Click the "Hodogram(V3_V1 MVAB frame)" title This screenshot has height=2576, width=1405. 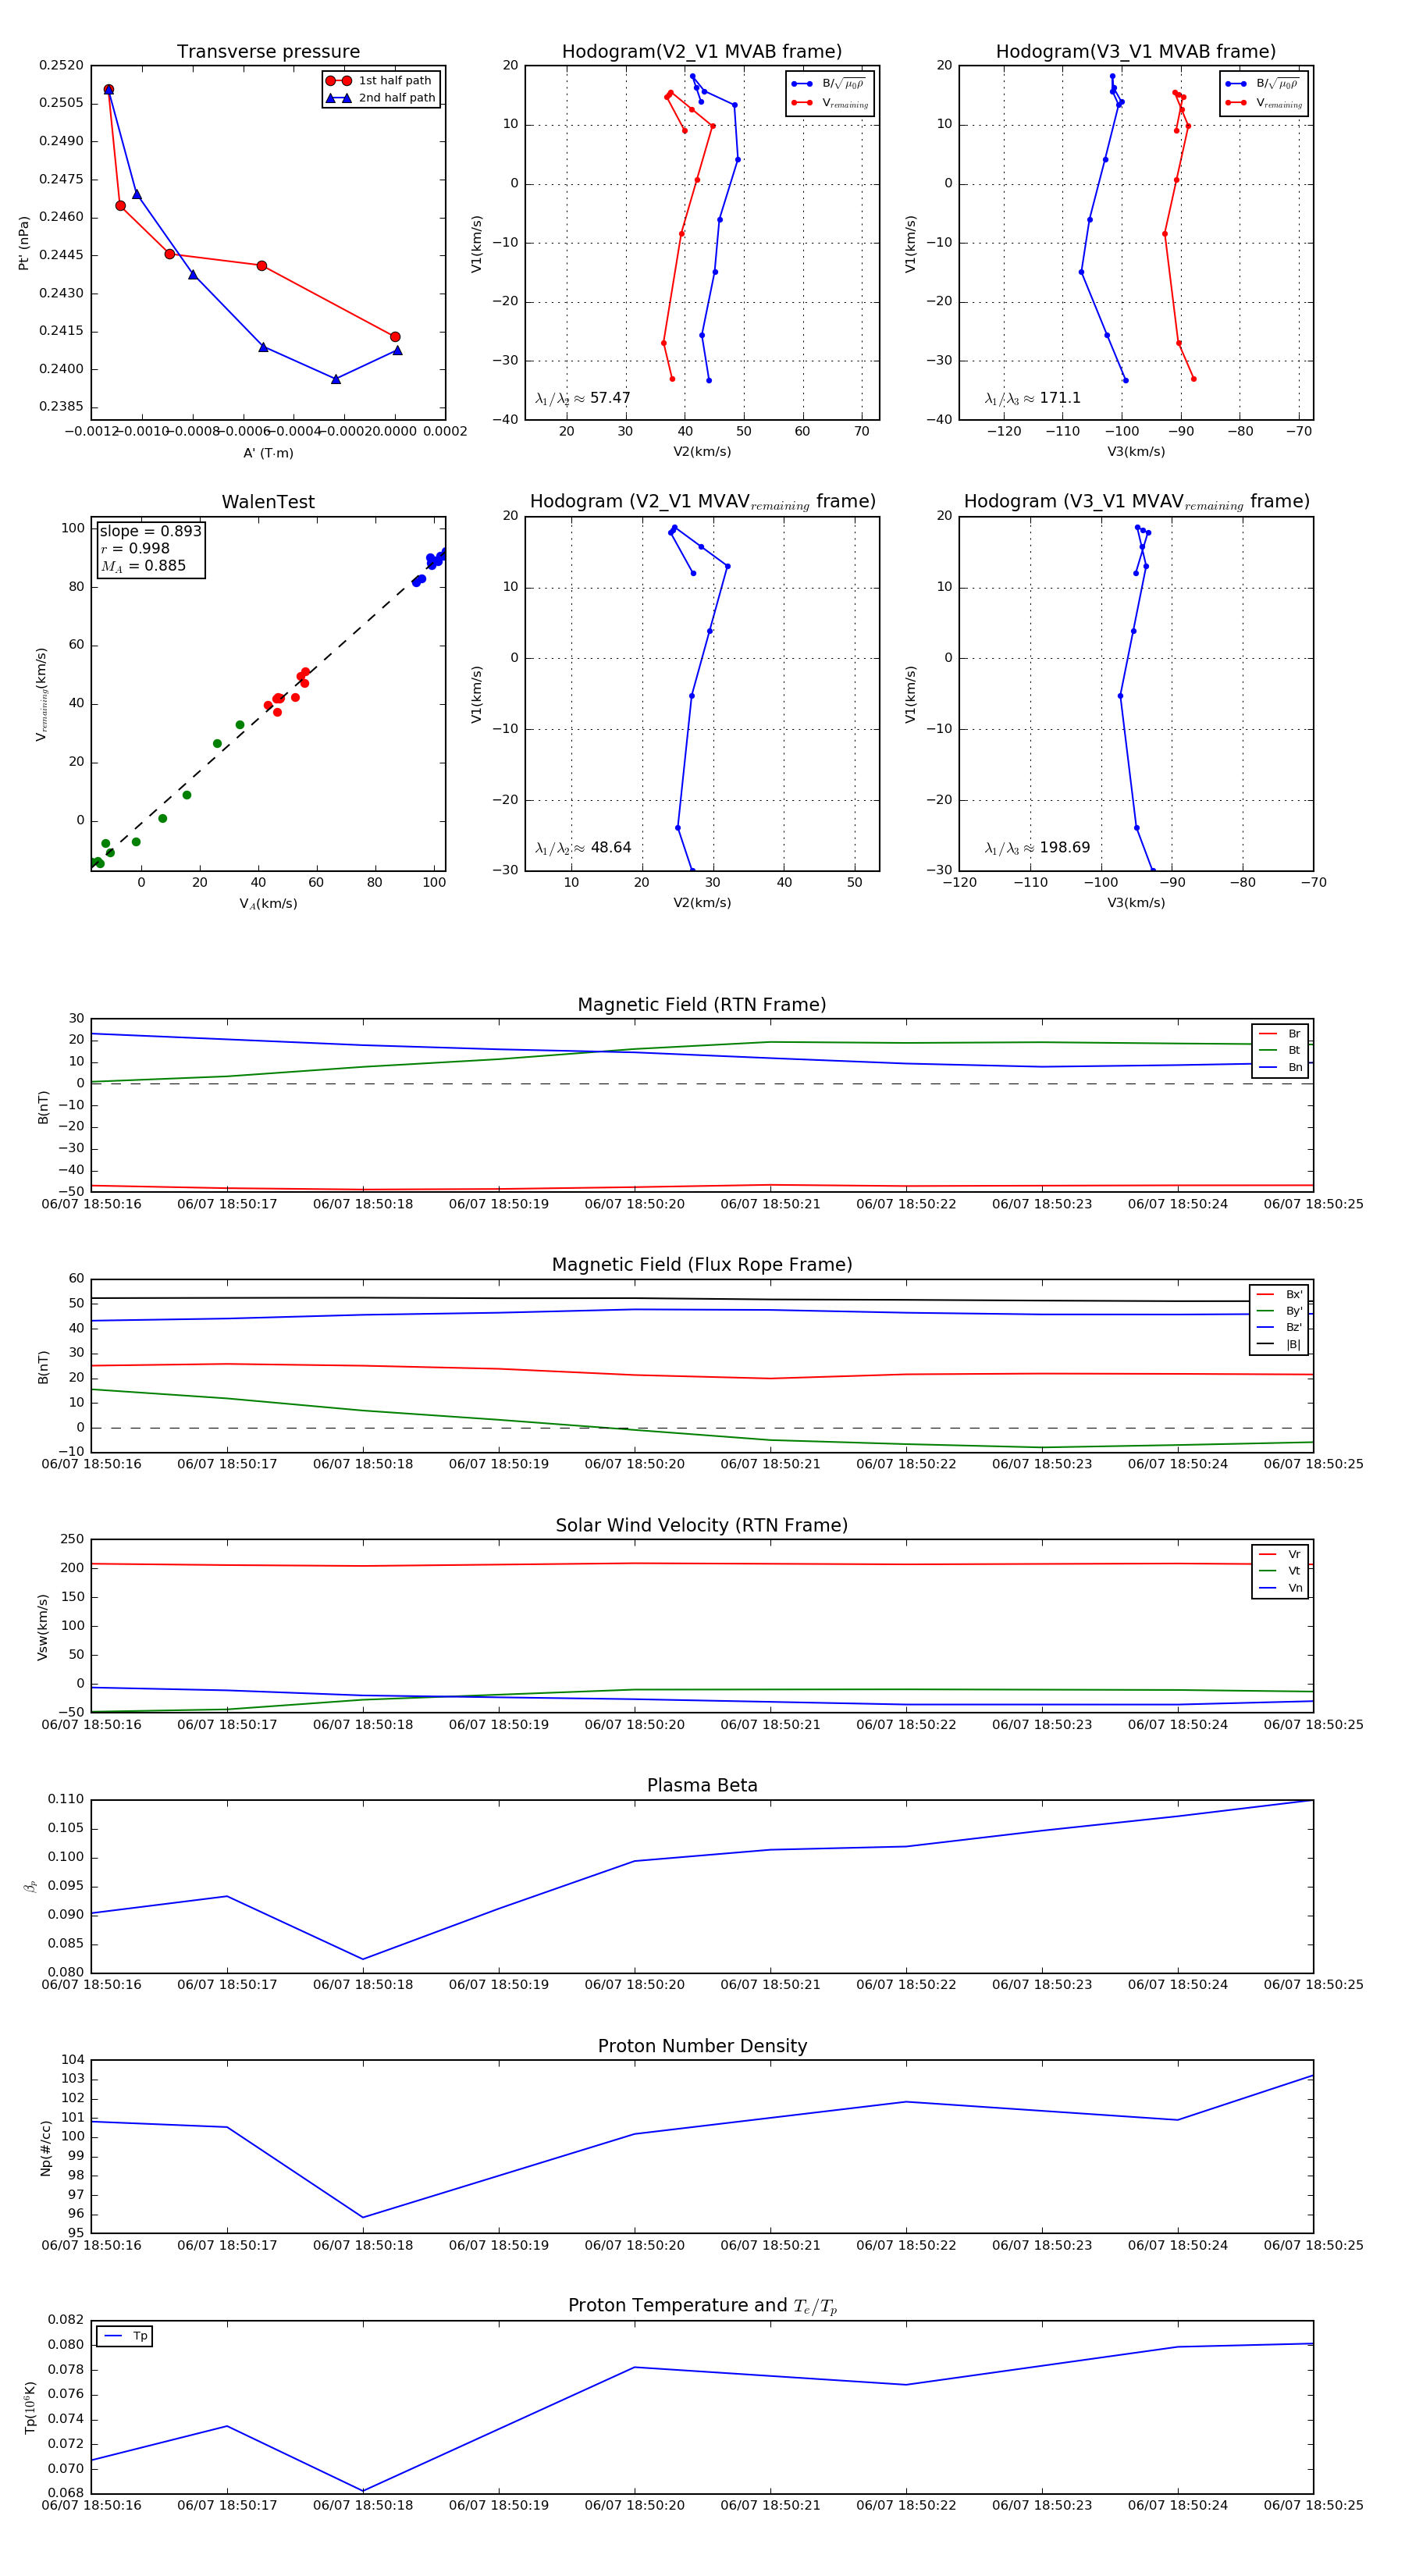[x=1136, y=52]
